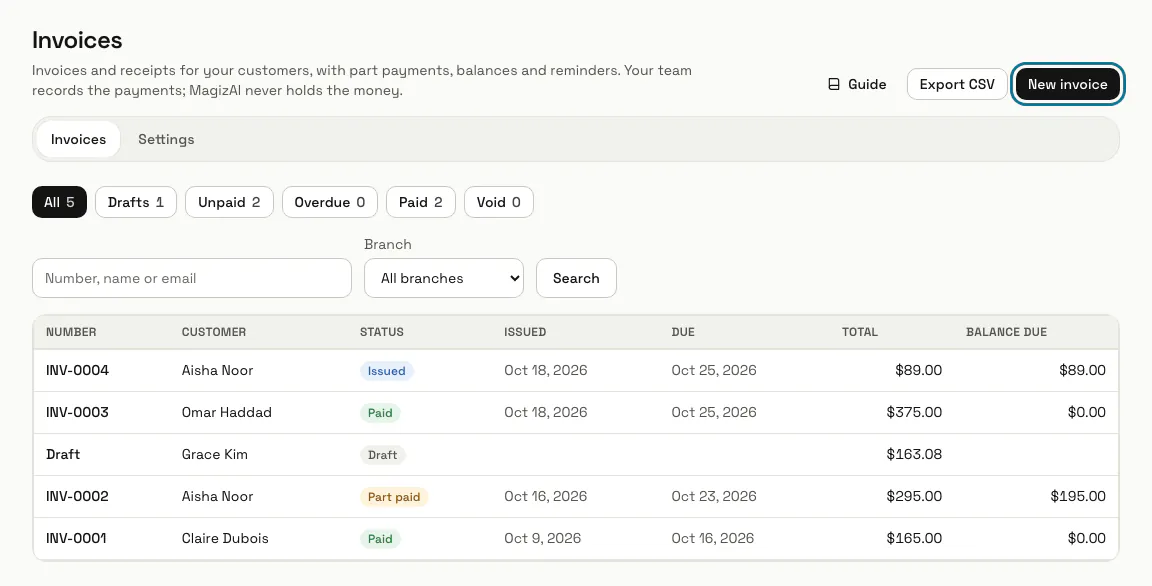Viewport: 1152px width, 586px height.
Task: Click due date Oct 23, 2026
Action: (714, 496)
